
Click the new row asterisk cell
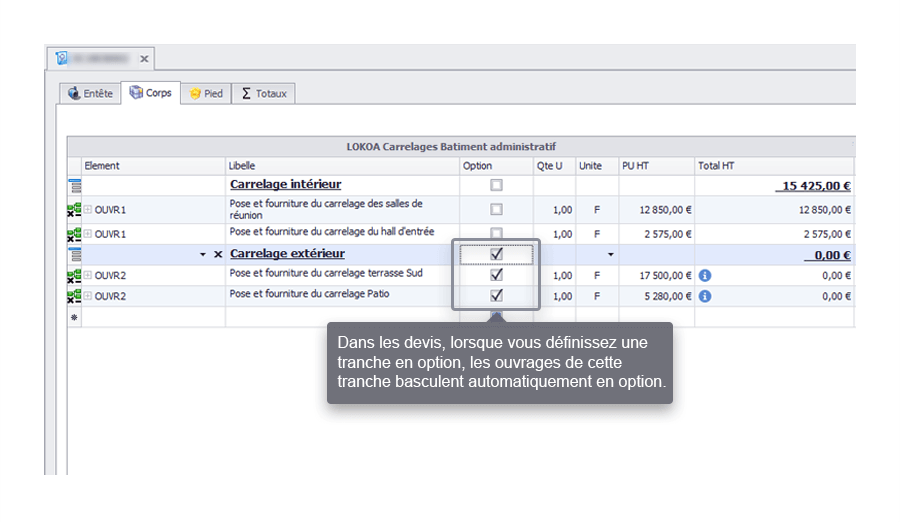tap(74, 317)
